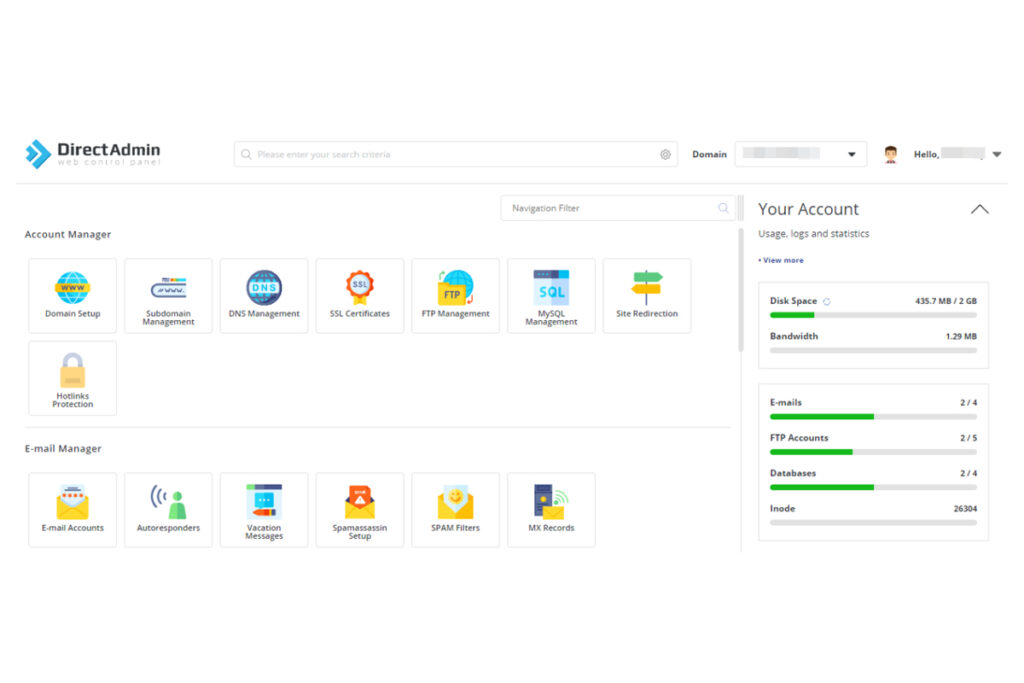Open SSL Certificates
The width and height of the screenshot is (1024, 683).
tap(360, 296)
